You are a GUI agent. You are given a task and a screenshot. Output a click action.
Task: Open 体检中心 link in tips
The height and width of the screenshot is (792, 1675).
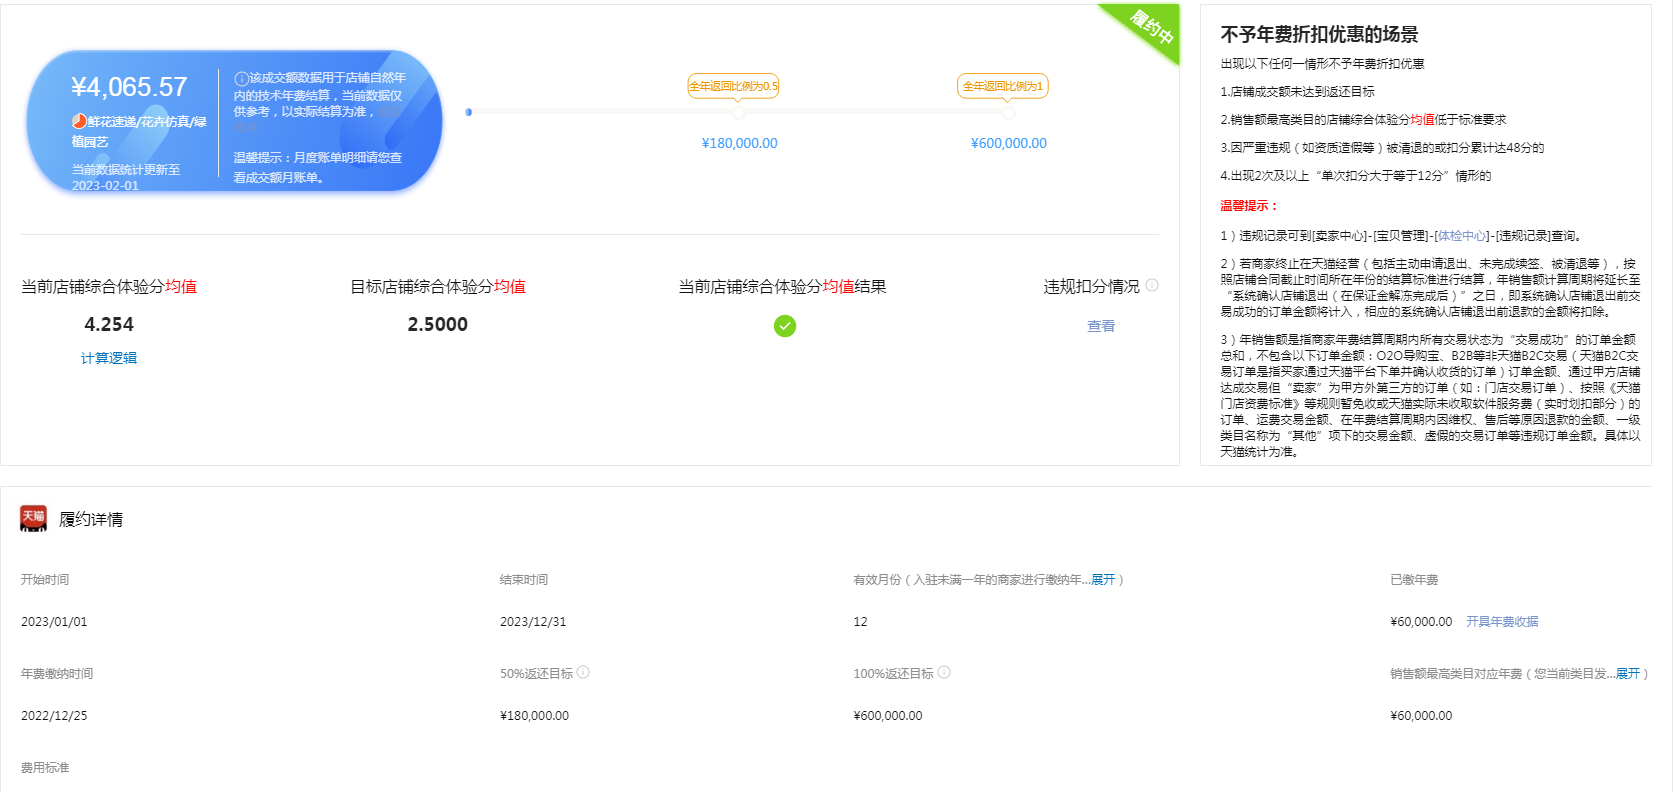(1462, 236)
